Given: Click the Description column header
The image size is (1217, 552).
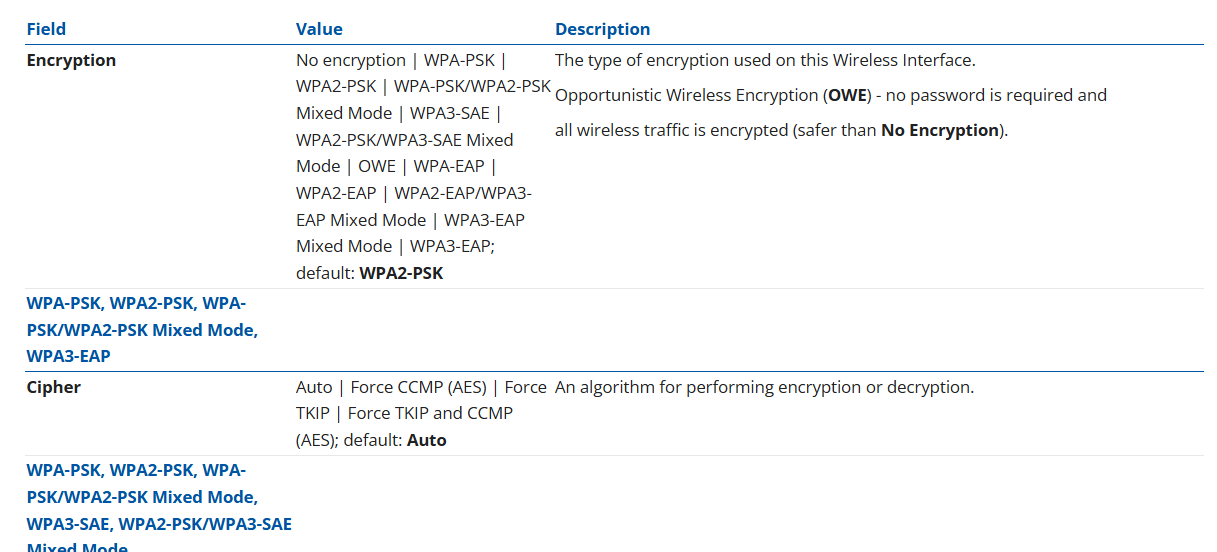Looking at the screenshot, I should 602,29.
